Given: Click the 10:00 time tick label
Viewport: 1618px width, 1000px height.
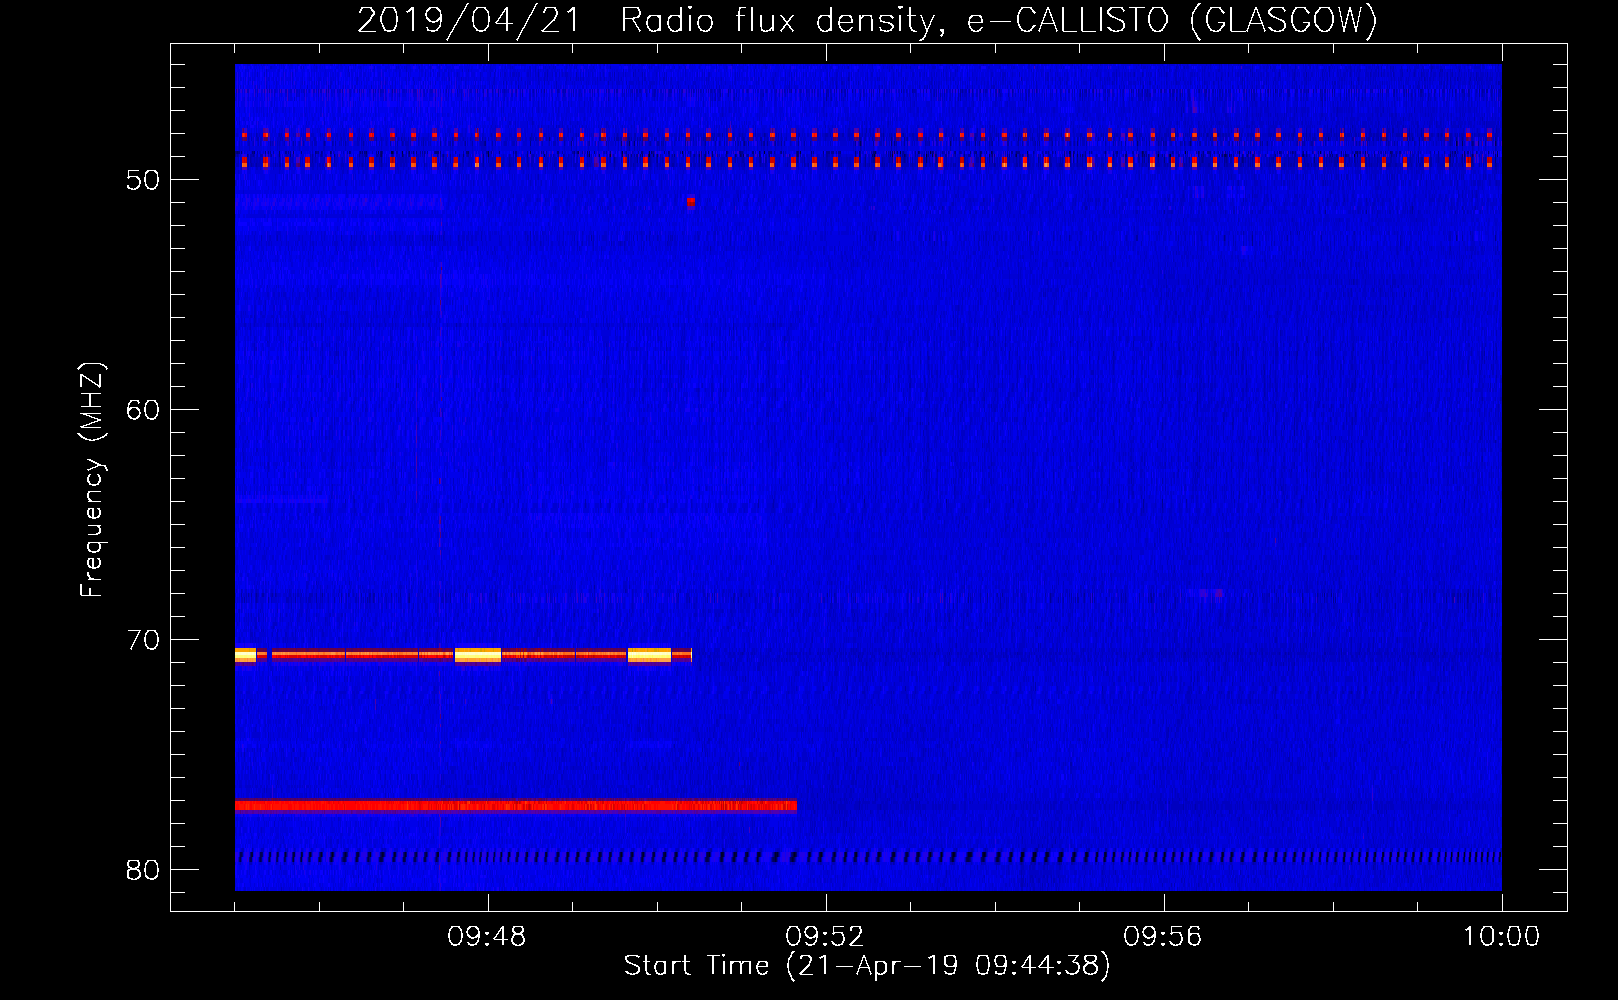Looking at the screenshot, I should 1501,937.
